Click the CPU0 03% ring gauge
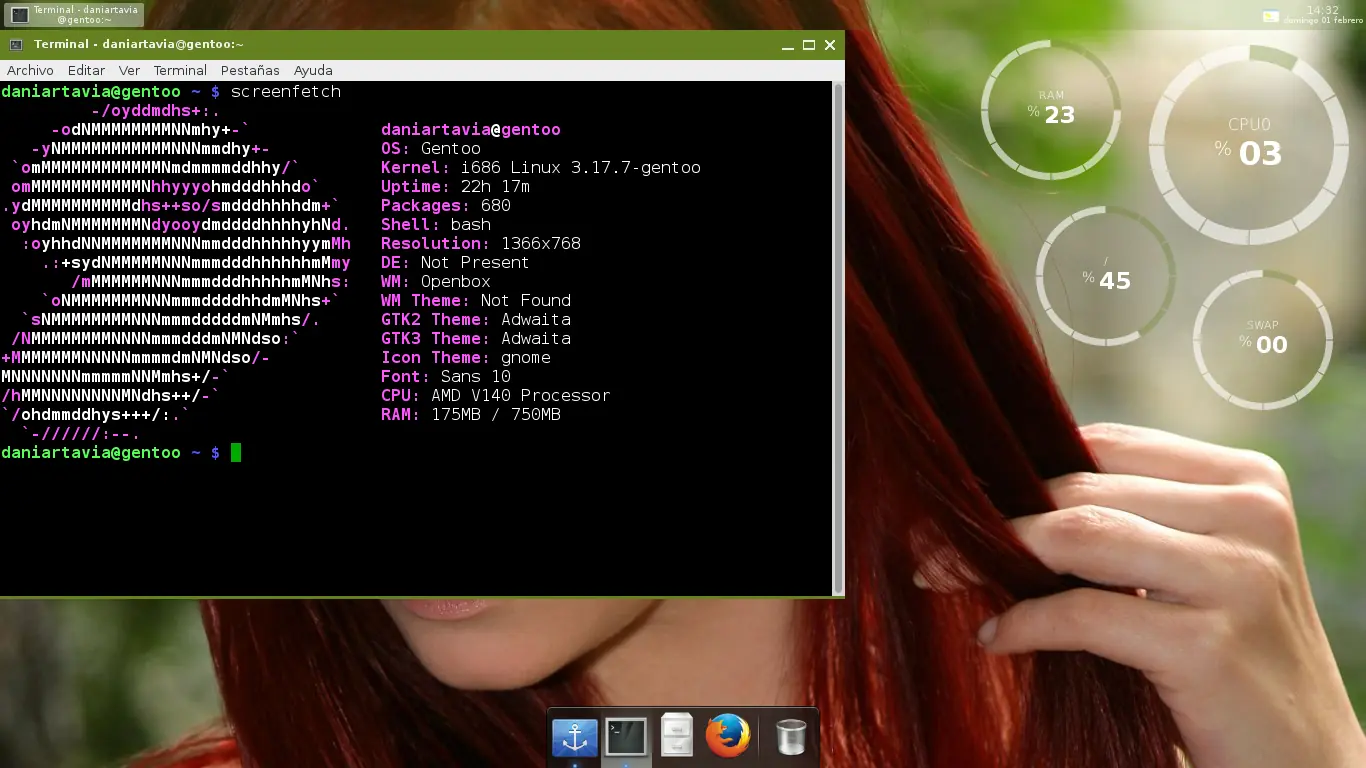1366x768 pixels. (1250, 145)
